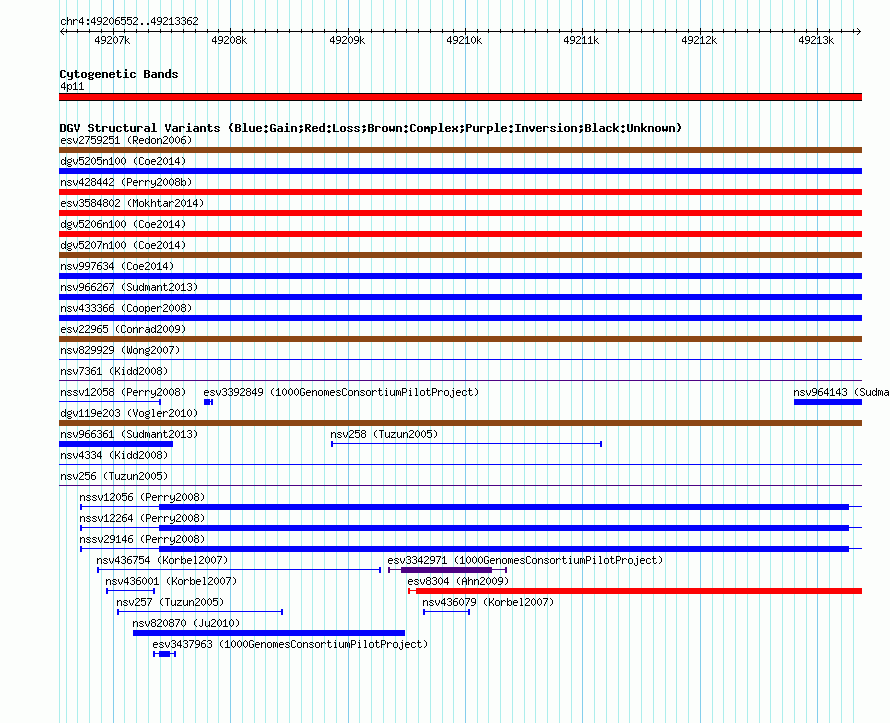Open esv8304 (Ahn2009) label
890x723 pixels.
point(458,581)
